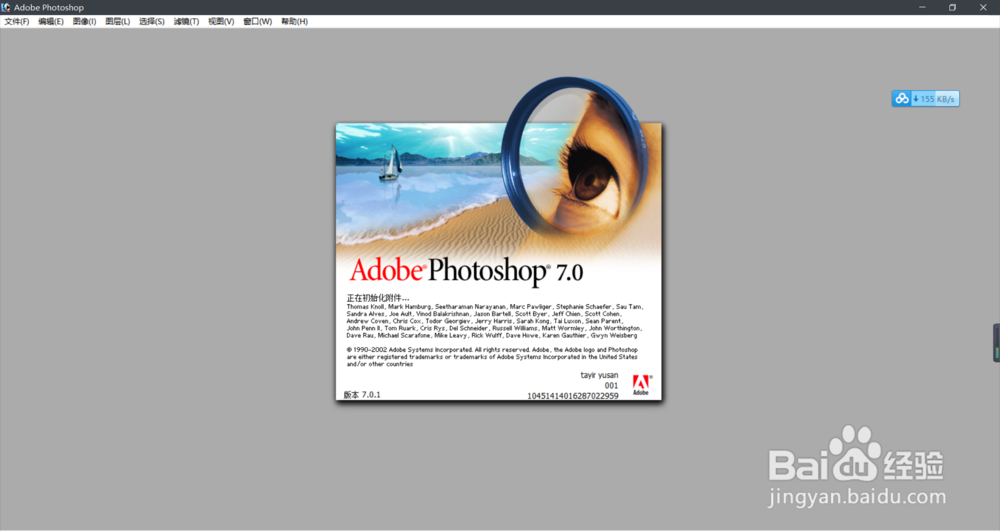
Task: Open the 文件(F) menu
Action: tap(17, 22)
